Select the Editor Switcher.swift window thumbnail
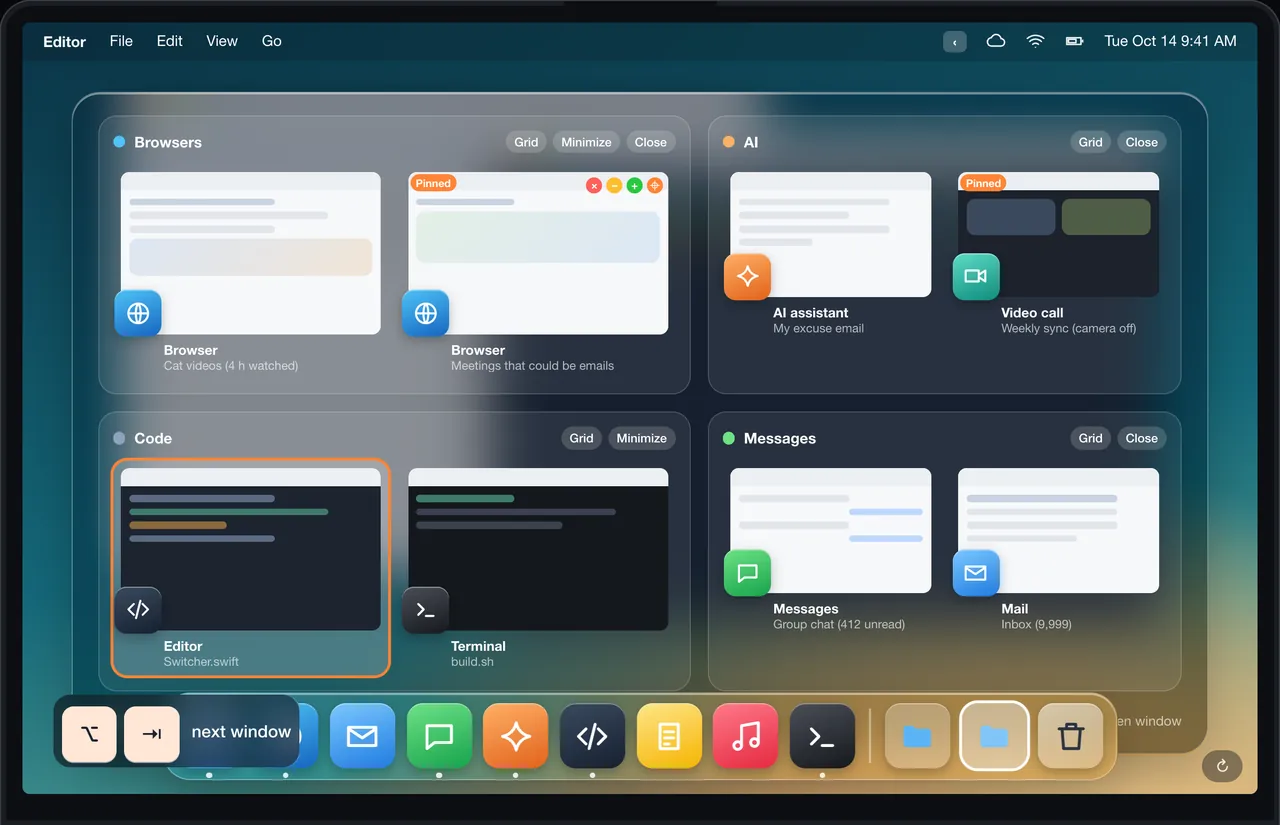The height and width of the screenshot is (825, 1280). point(251,549)
